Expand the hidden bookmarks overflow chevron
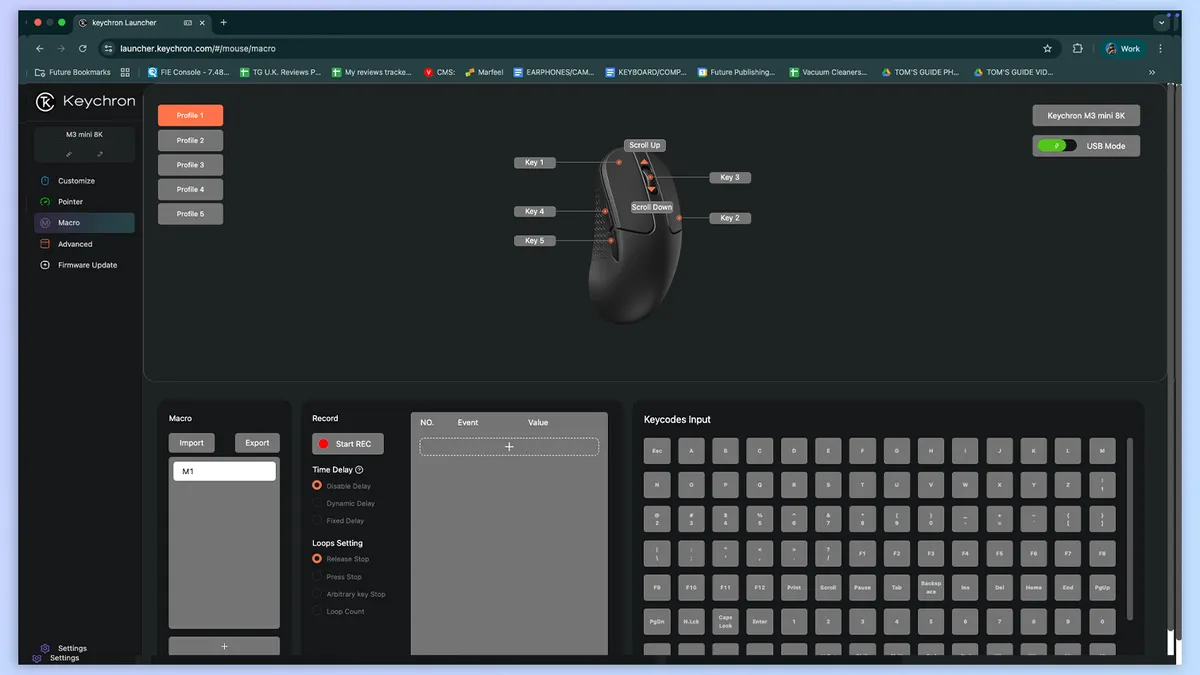 click(x=1152, y=72)
